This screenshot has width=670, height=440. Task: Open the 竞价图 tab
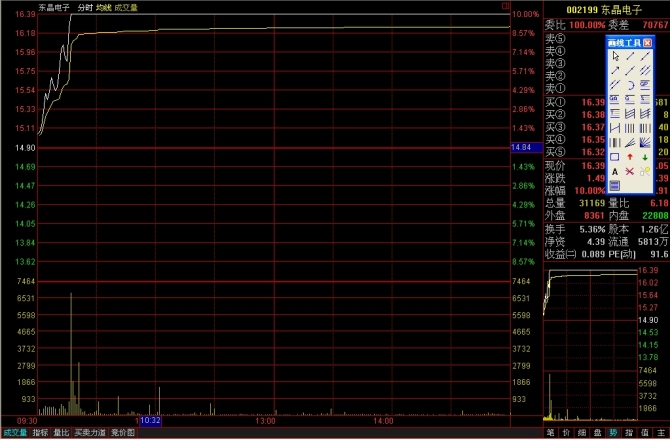click(x=122, y=433)
